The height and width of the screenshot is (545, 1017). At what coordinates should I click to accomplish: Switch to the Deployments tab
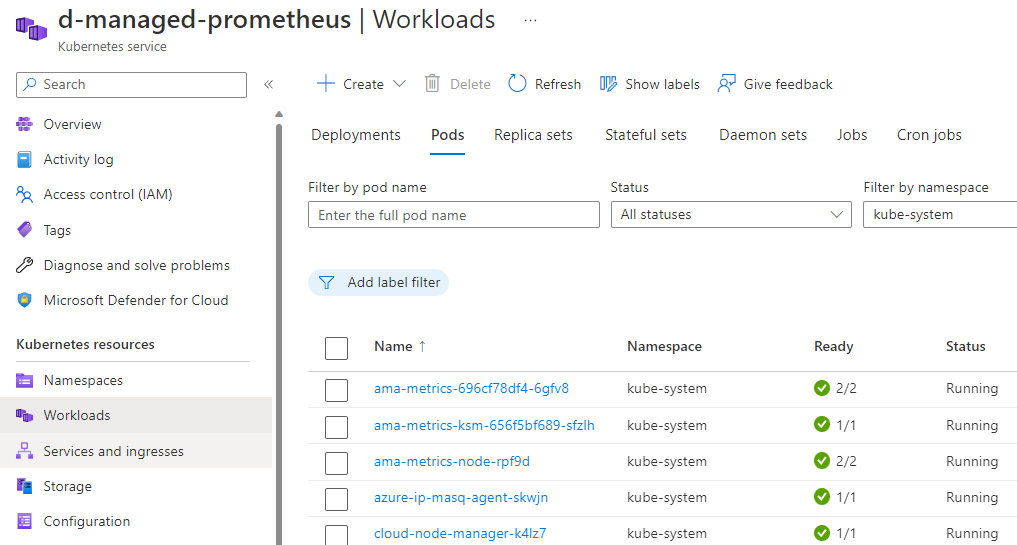pos(356,135)
